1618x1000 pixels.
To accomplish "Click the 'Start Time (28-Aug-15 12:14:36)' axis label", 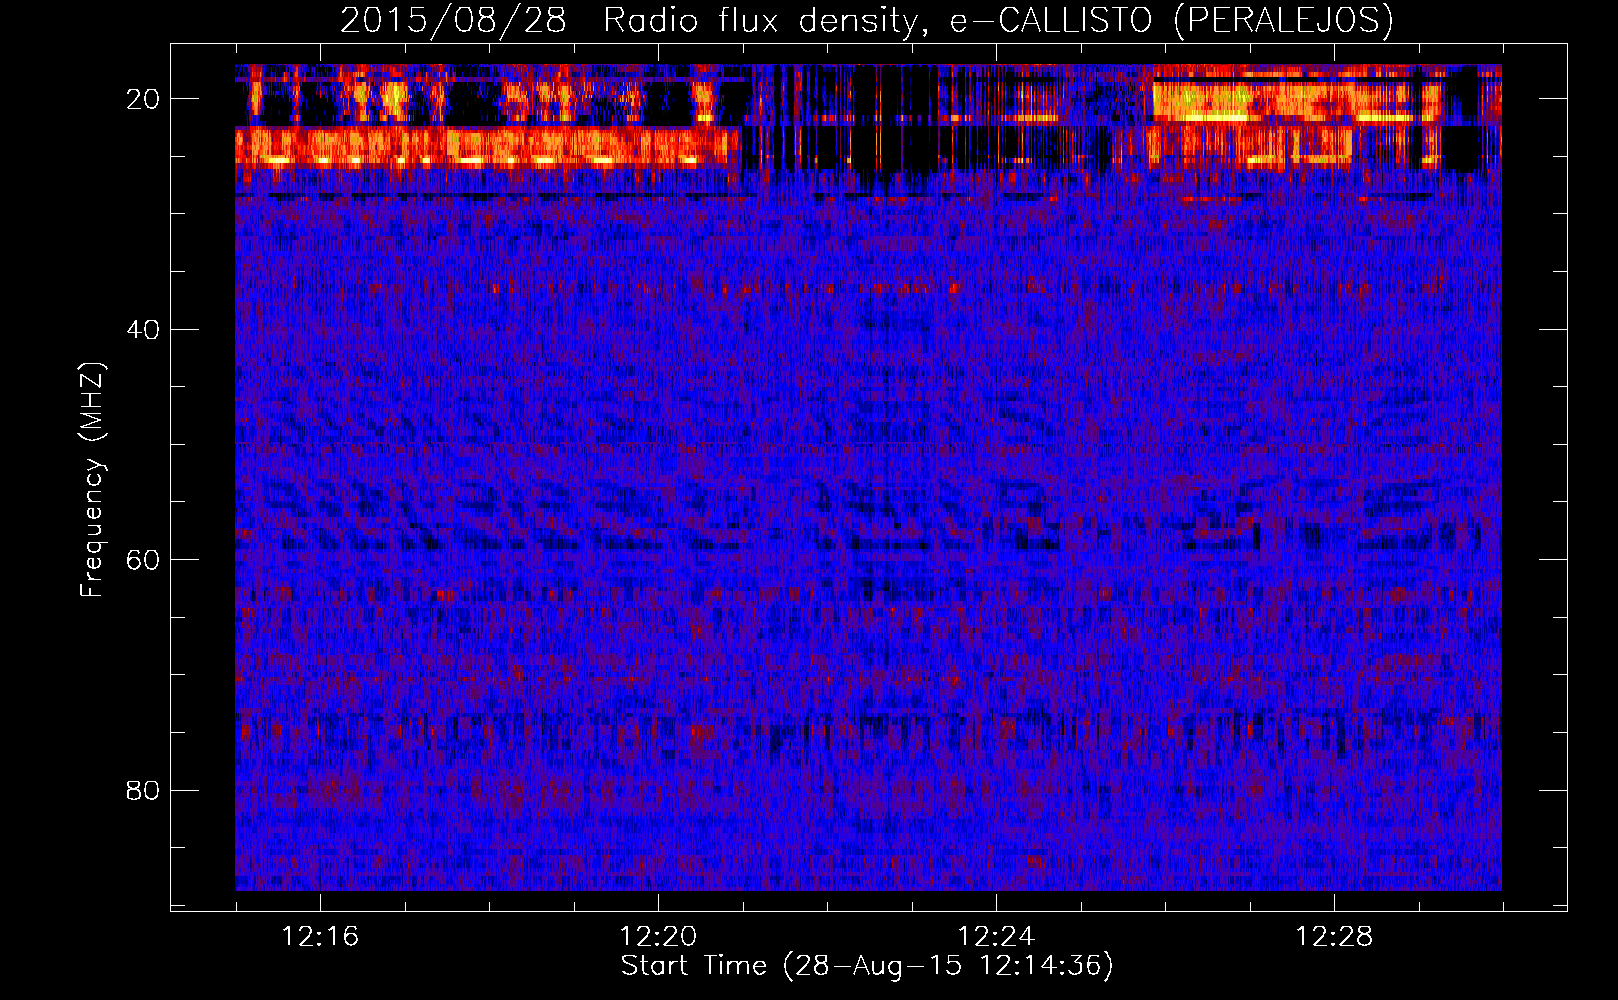I will [x=867, y=966].
